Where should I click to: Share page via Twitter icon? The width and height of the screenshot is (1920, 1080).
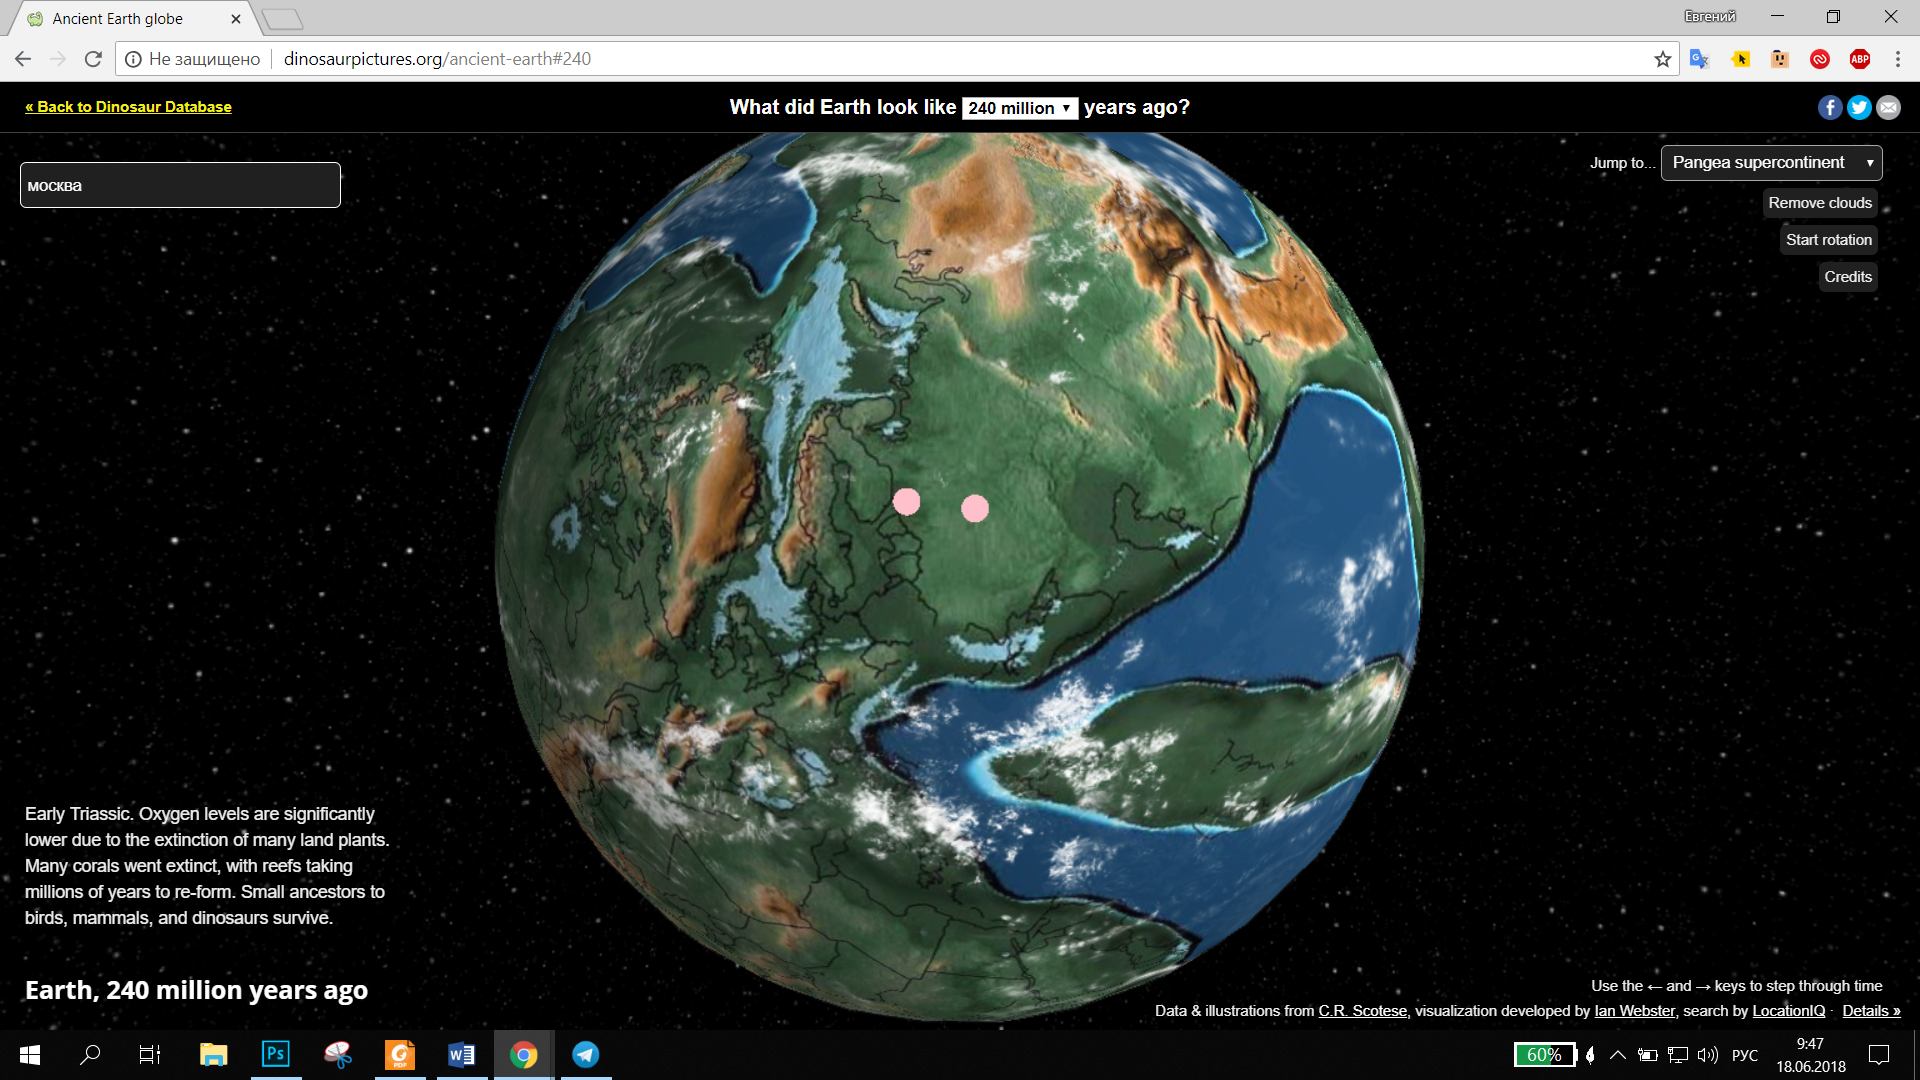pyautogui.click(x=1859, y=108)
